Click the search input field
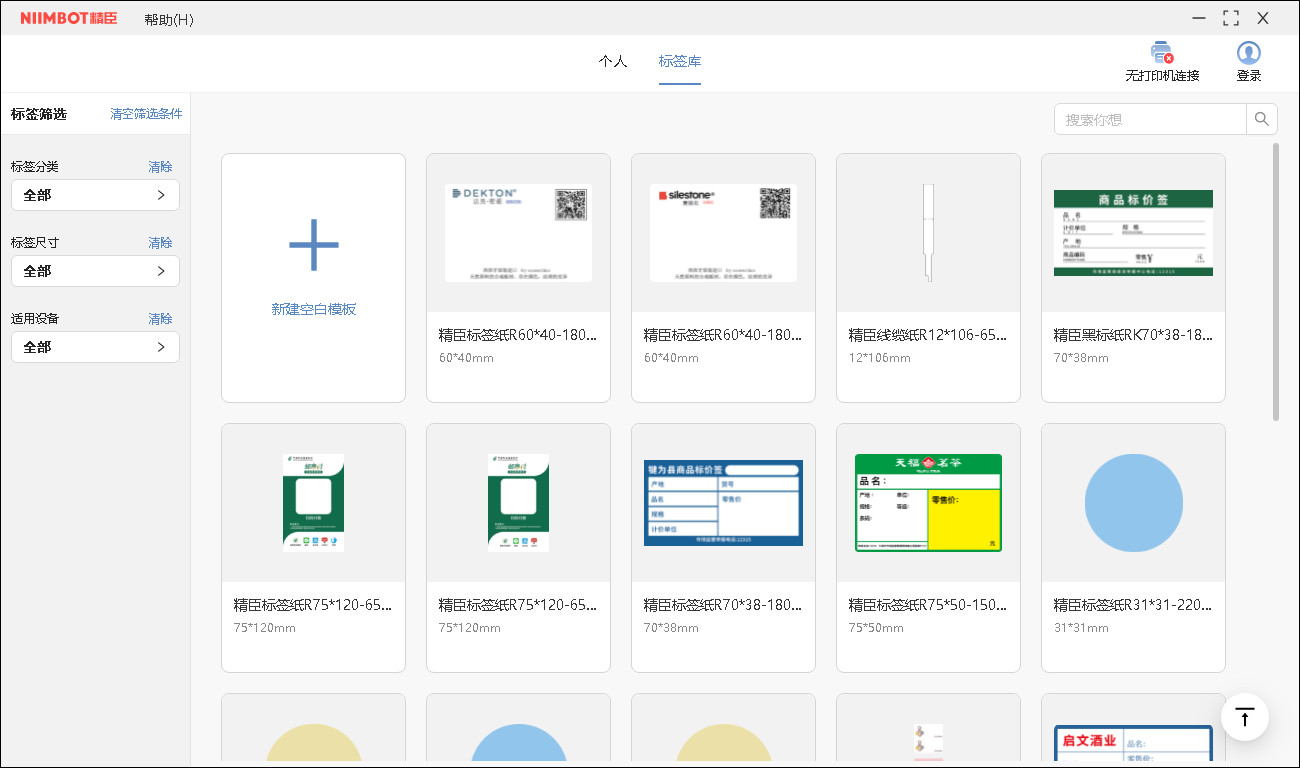1300x768 pixels. pos(1150,119)
